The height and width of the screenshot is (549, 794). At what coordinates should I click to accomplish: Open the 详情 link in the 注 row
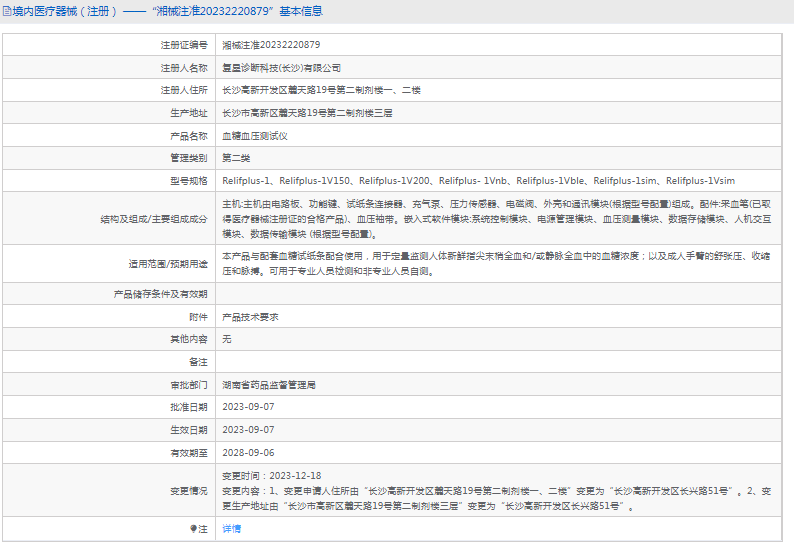(x=231, y=529)
